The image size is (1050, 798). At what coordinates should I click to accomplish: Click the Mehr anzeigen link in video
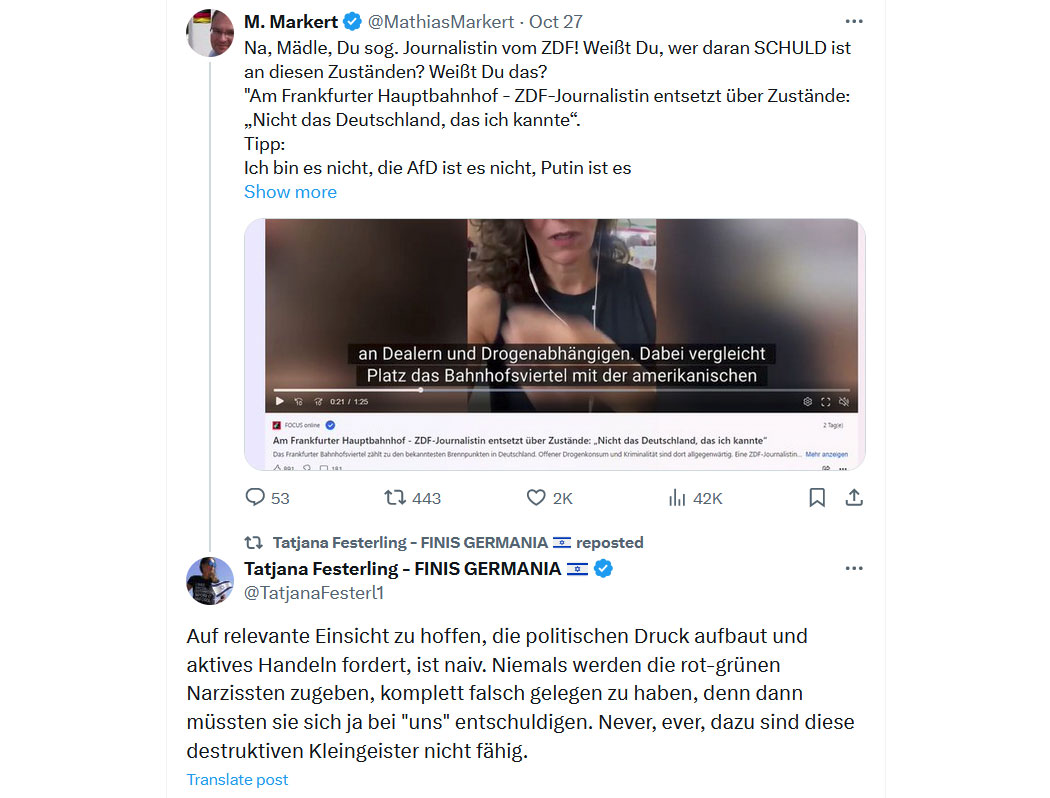pyautogui.click(x=826, y=454)
